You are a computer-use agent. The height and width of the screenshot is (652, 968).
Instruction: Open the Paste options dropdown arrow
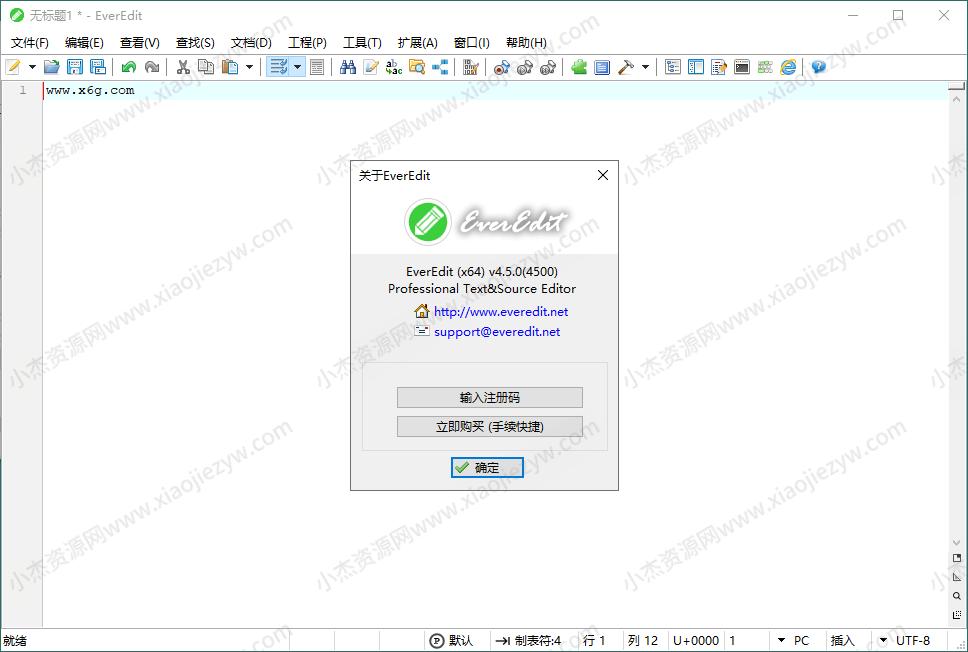(x=249, y=67)
